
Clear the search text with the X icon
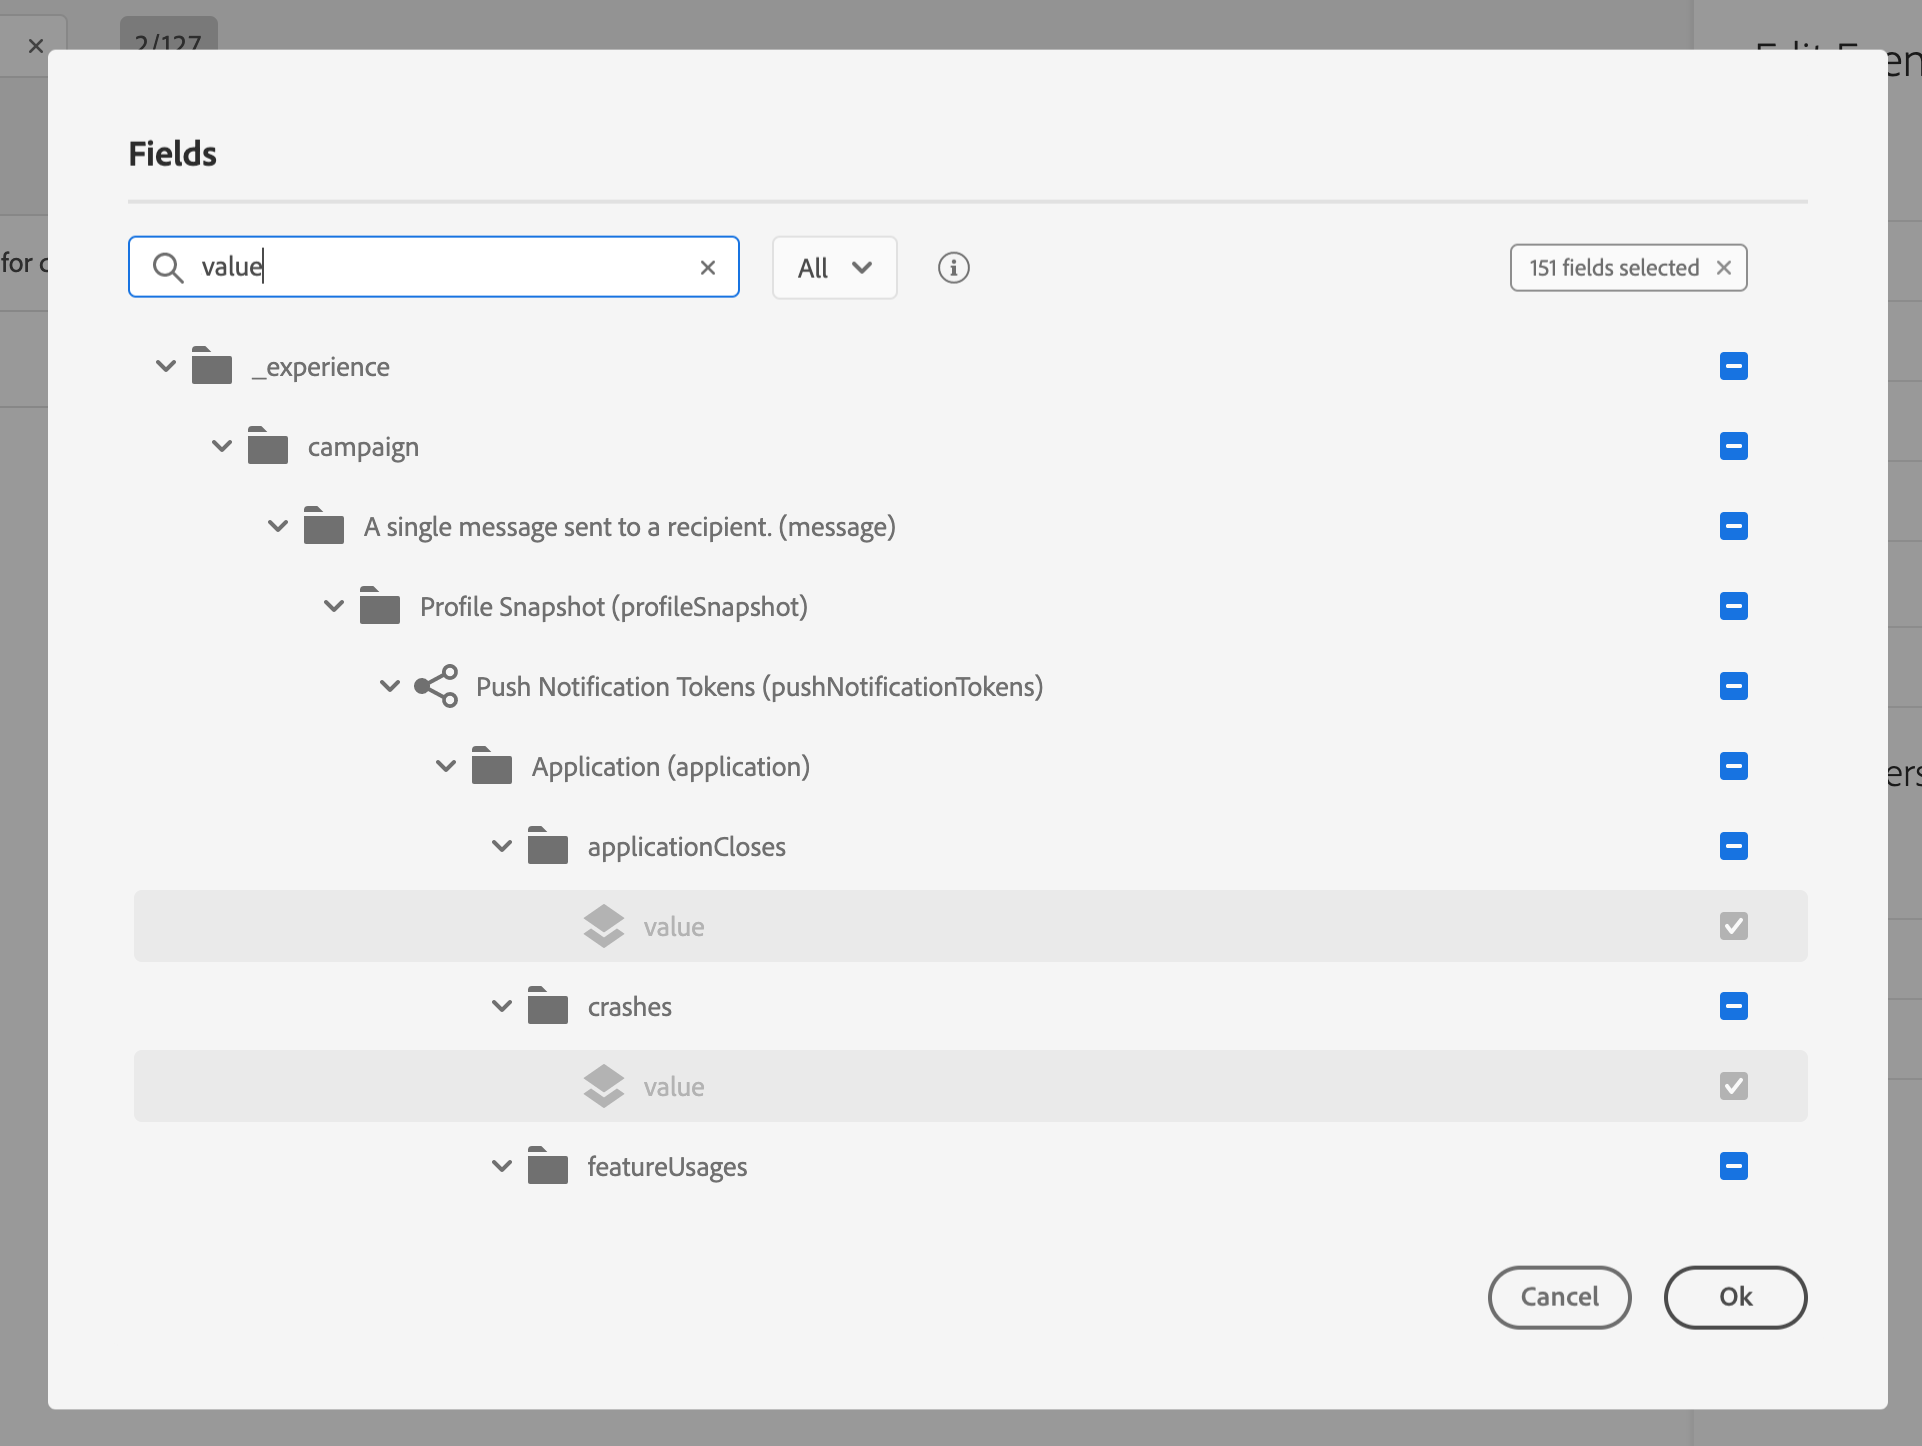pyautogui.click(x=708, y=268)
